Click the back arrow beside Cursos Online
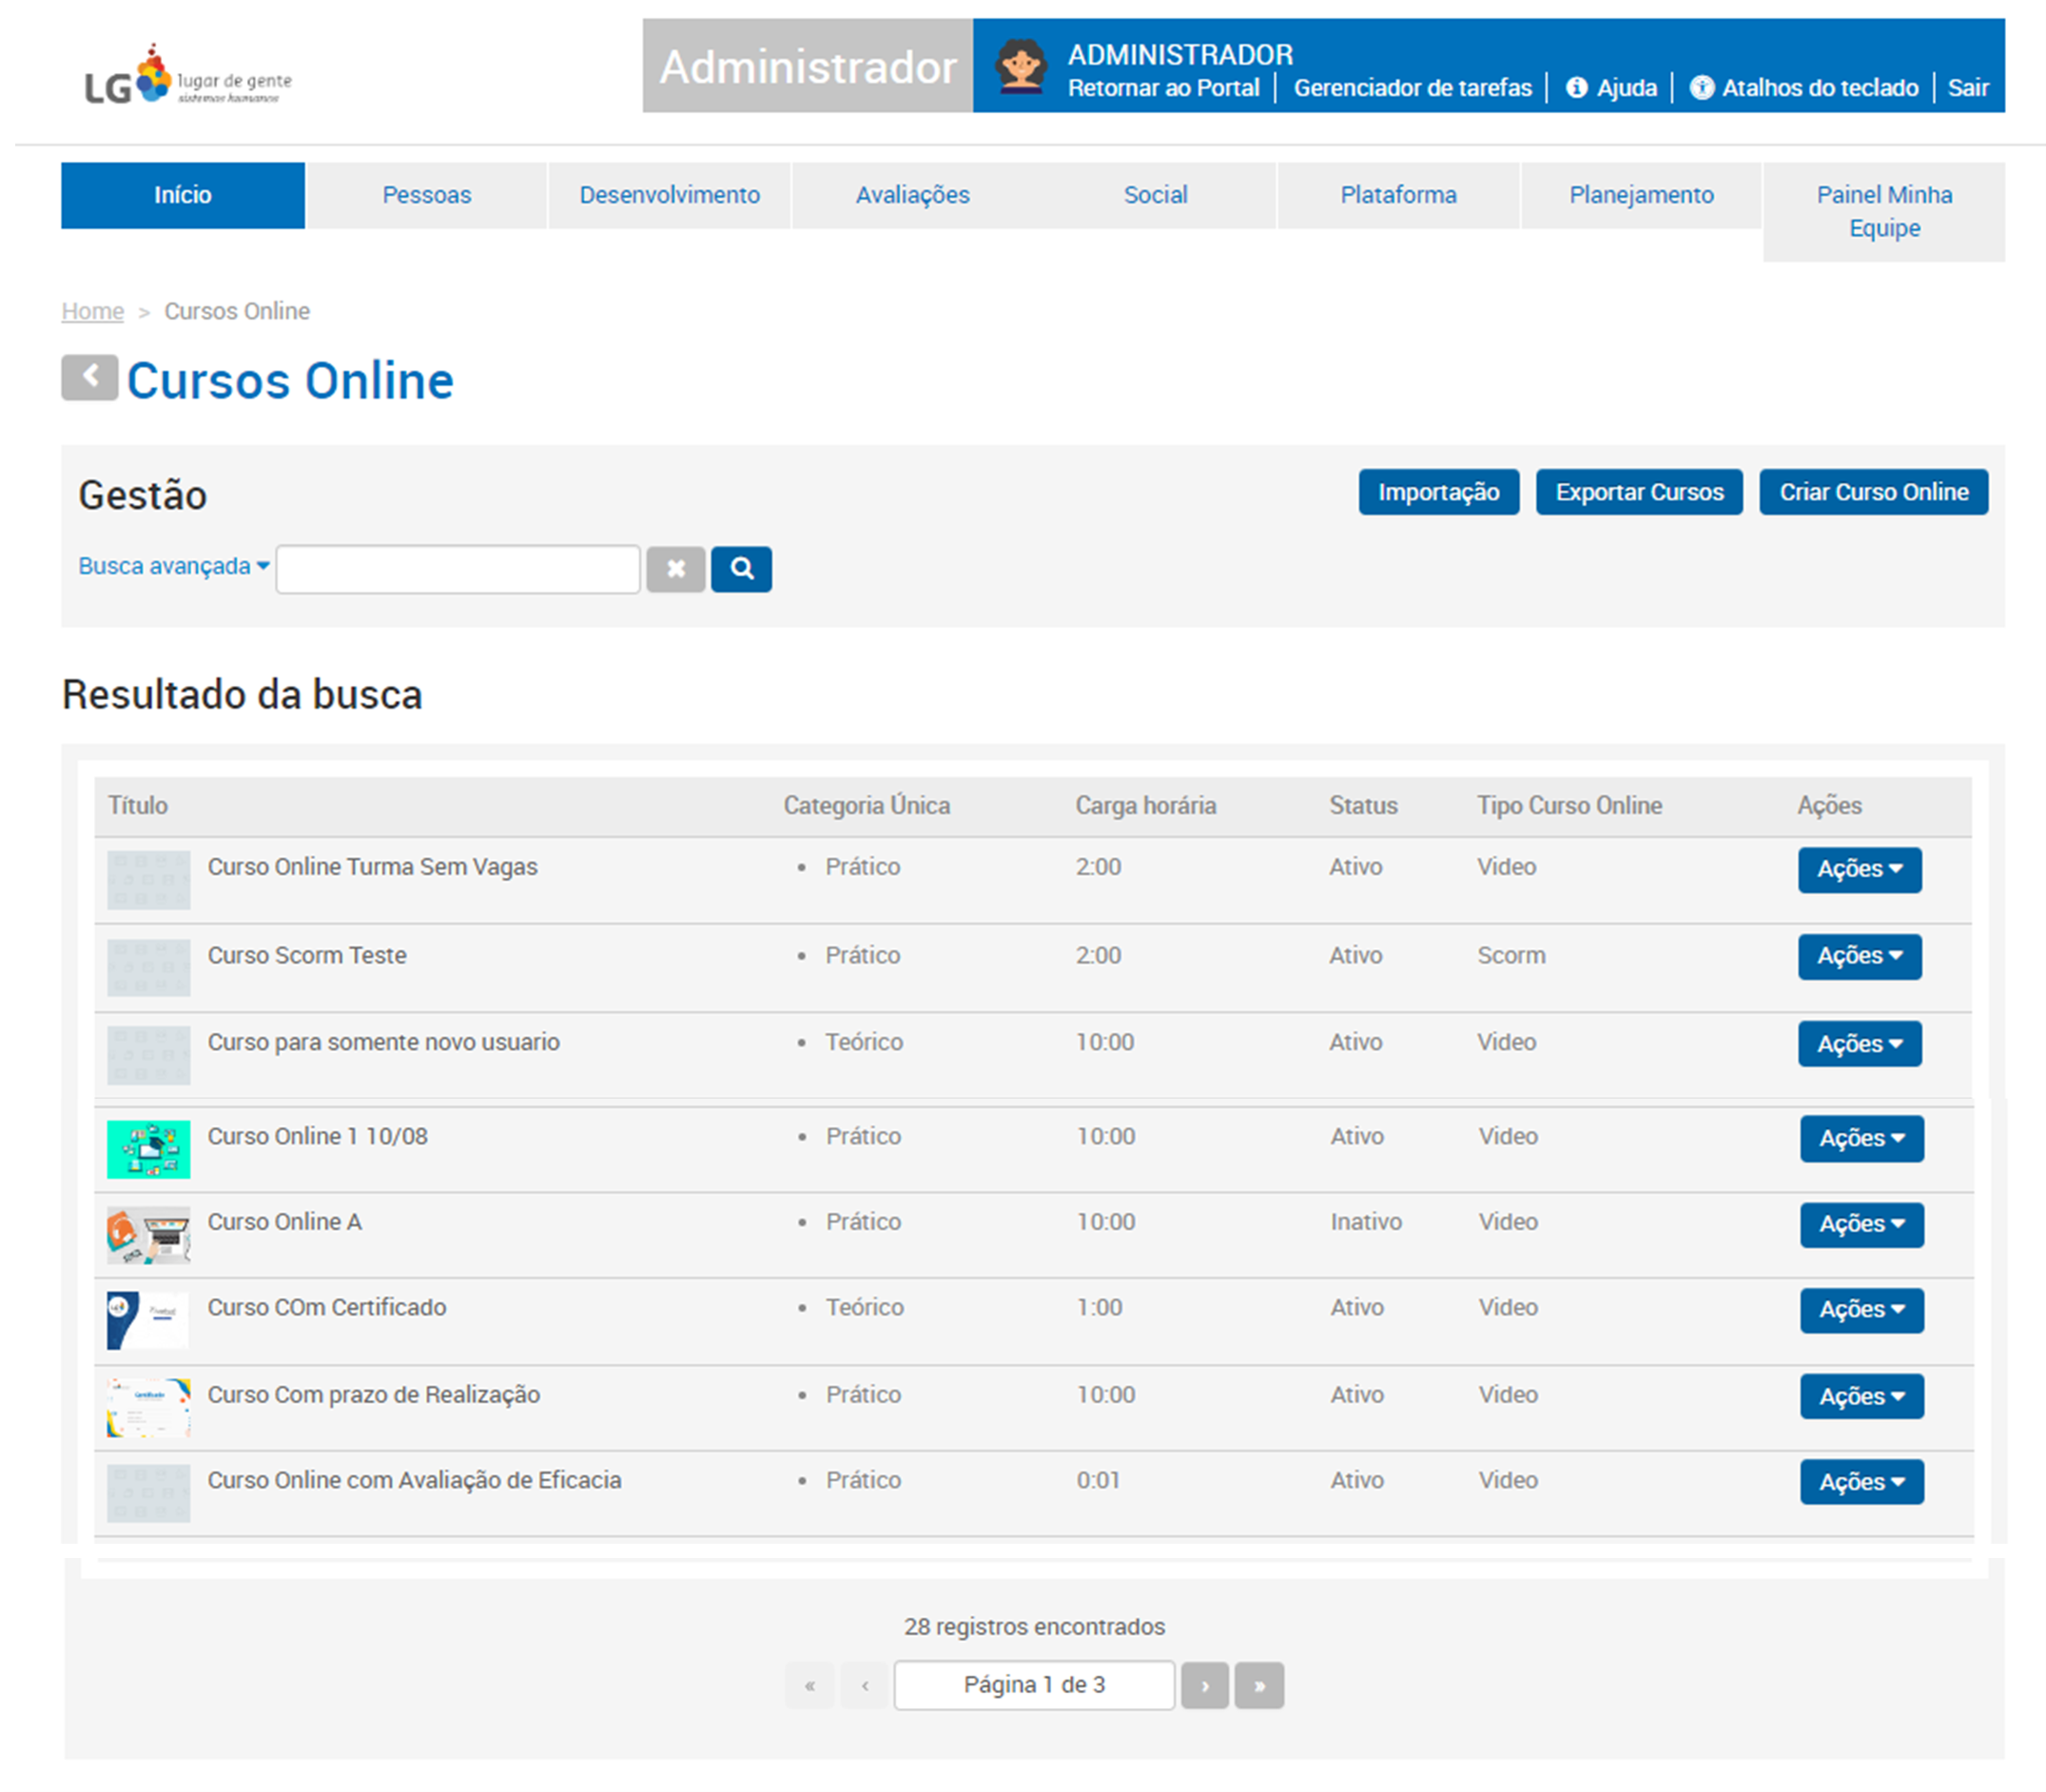The image size is (2046, 1792). [89, 377]
